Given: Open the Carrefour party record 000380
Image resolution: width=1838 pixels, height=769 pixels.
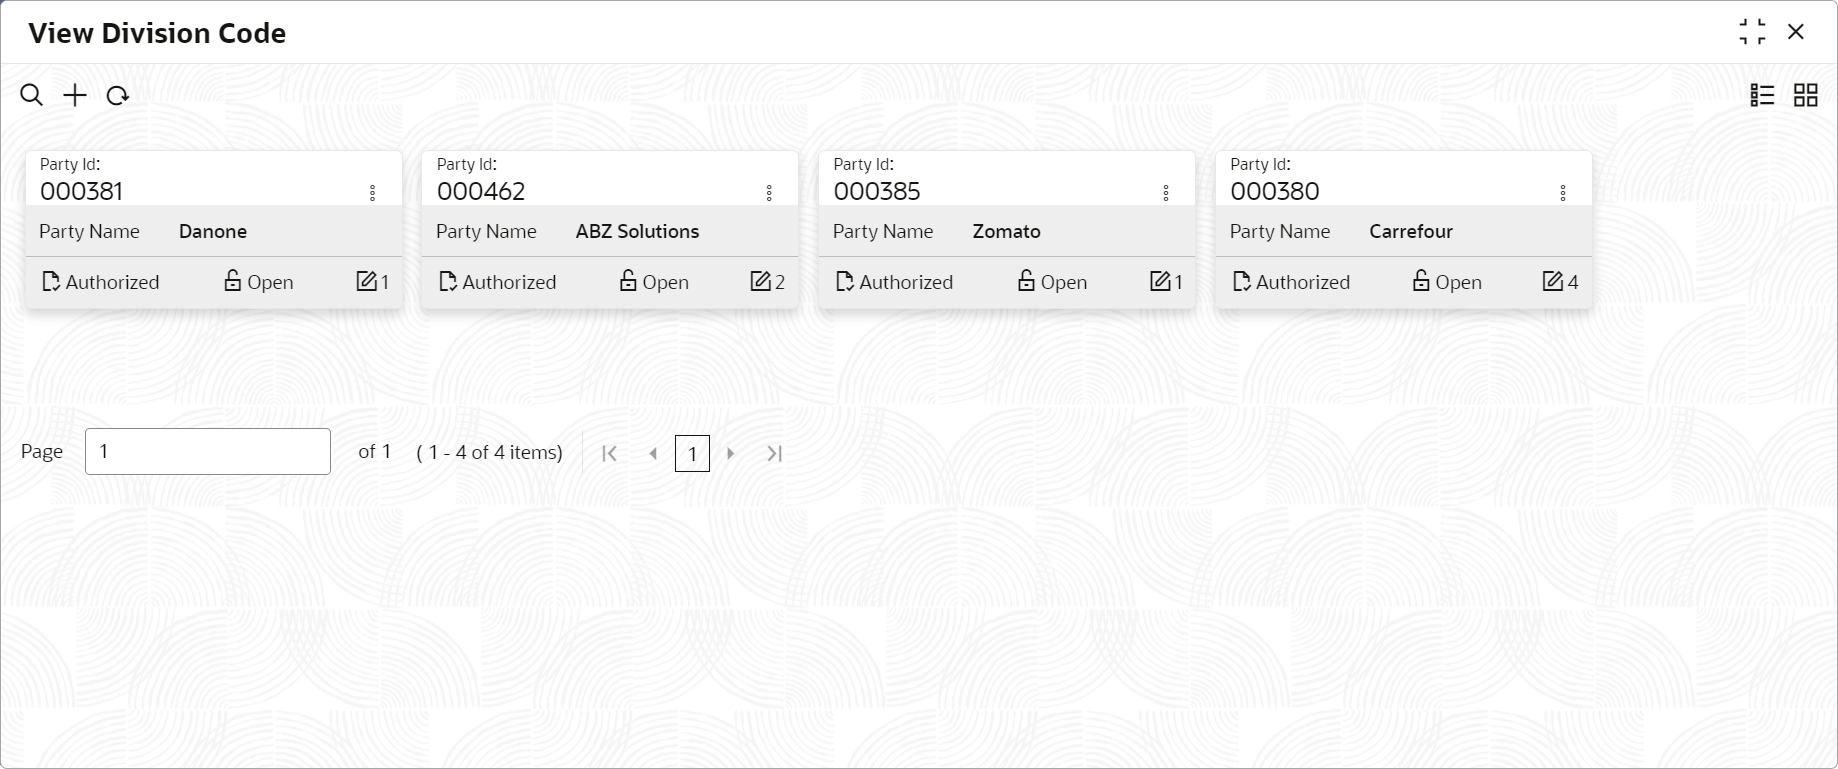Looking at the screenshot, I should click(x=1275, y=191).
